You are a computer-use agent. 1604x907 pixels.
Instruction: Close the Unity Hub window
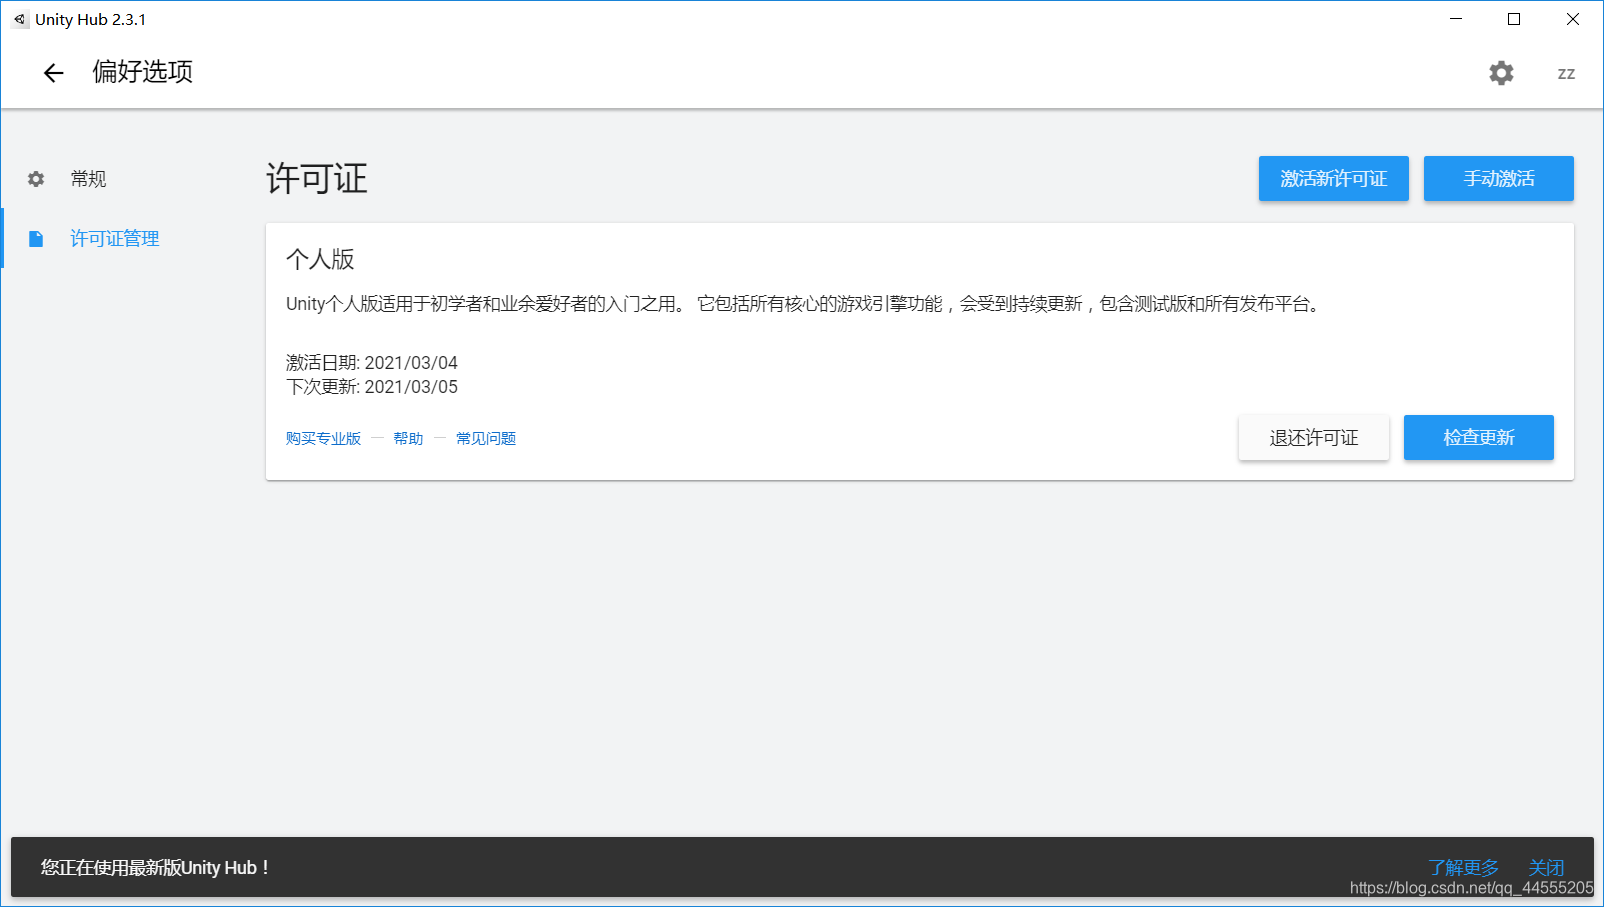1572,19
